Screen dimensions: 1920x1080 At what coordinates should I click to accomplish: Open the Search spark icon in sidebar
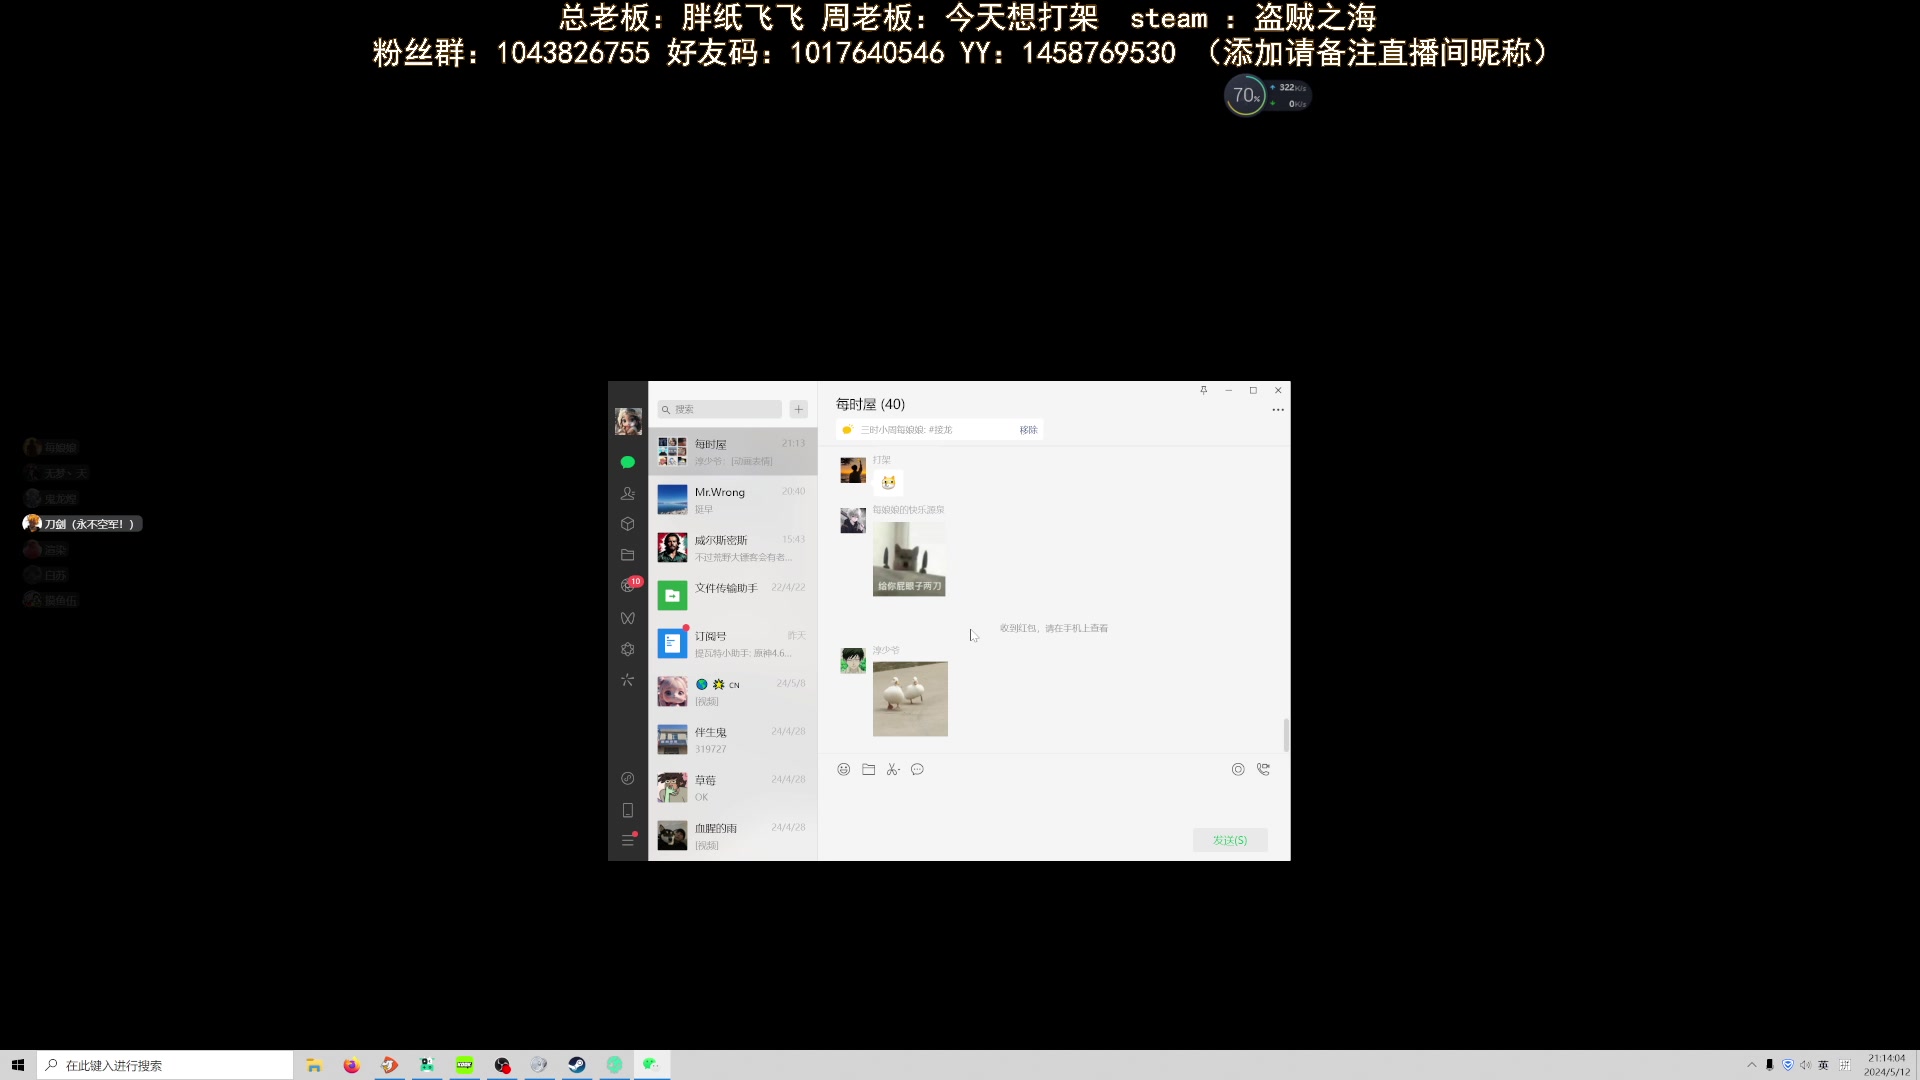628,680
